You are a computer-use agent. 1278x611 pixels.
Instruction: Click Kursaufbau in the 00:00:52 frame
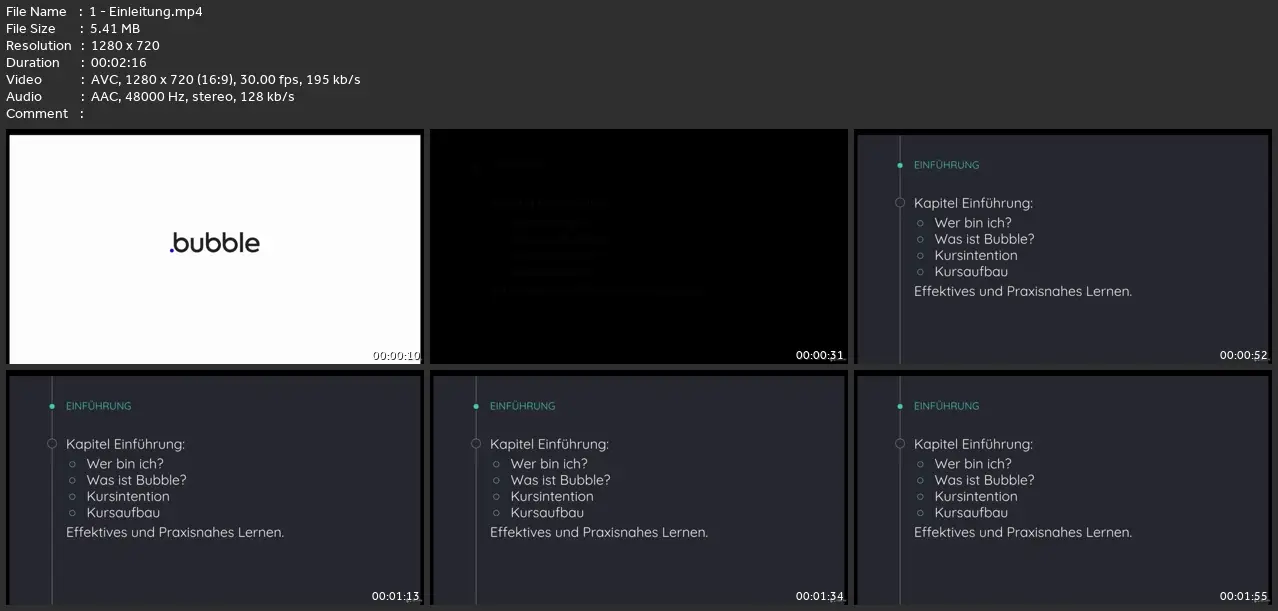pyautogui.click(x=971, y=272)
